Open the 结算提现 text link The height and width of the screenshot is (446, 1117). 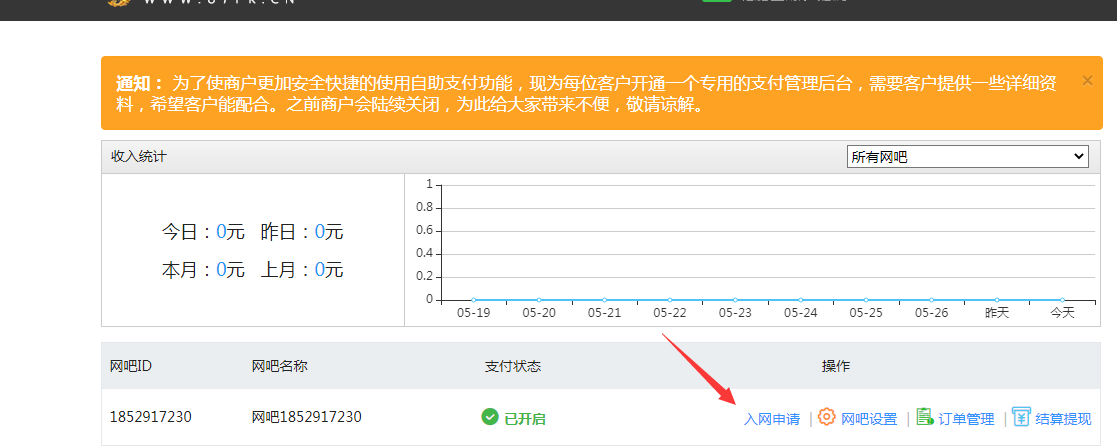pos(1063,419)
